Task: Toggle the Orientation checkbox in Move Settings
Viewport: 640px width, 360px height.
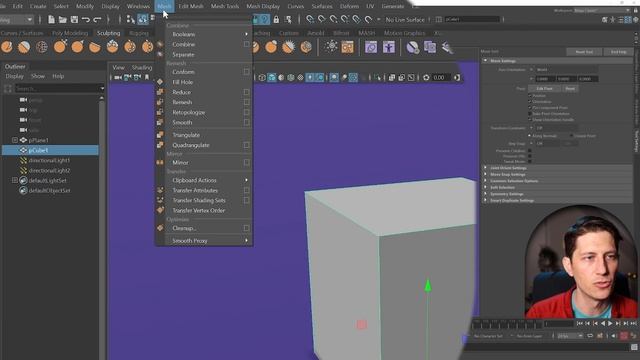Action: pyautogui.click(x=530, y=102)
